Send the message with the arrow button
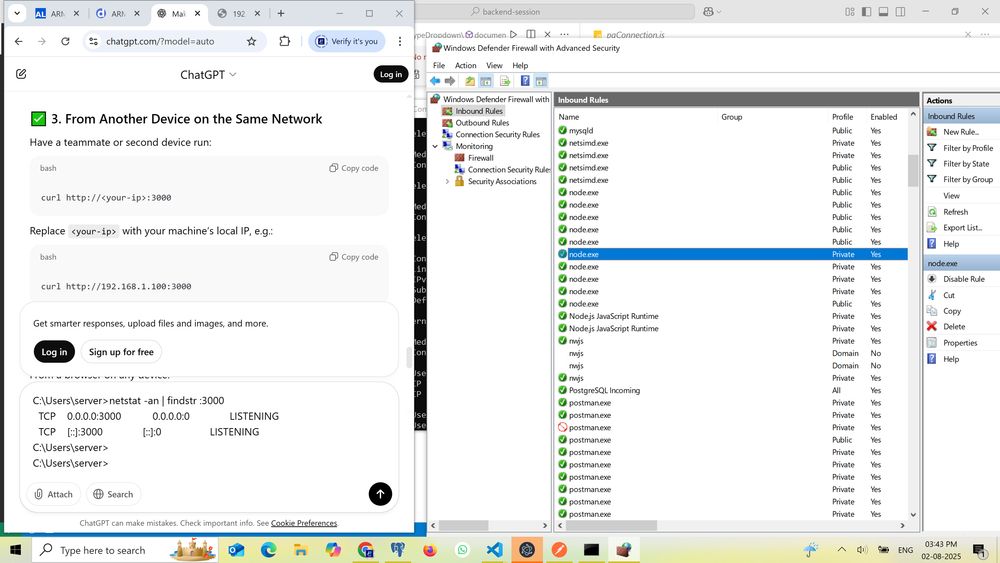 [x=380, y=494]
